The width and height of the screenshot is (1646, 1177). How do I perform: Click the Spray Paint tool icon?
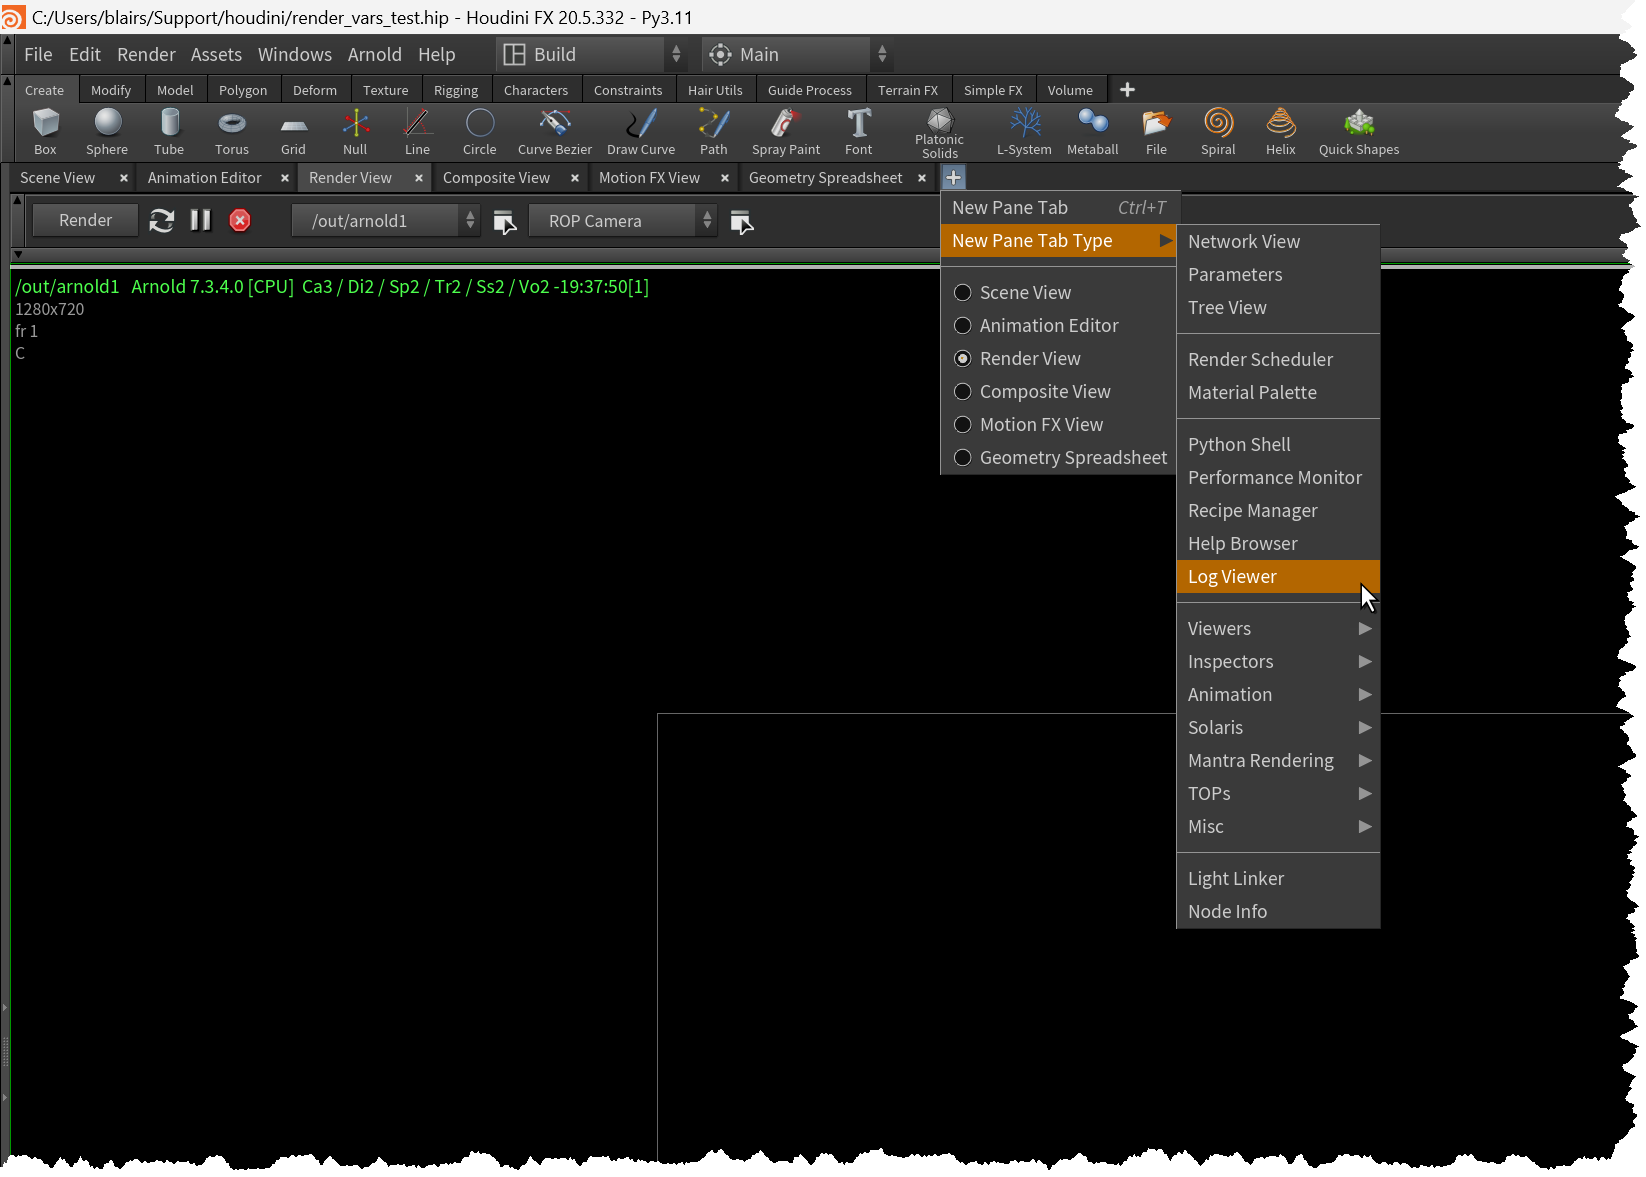pyautogui.click(x=785, y=132)
